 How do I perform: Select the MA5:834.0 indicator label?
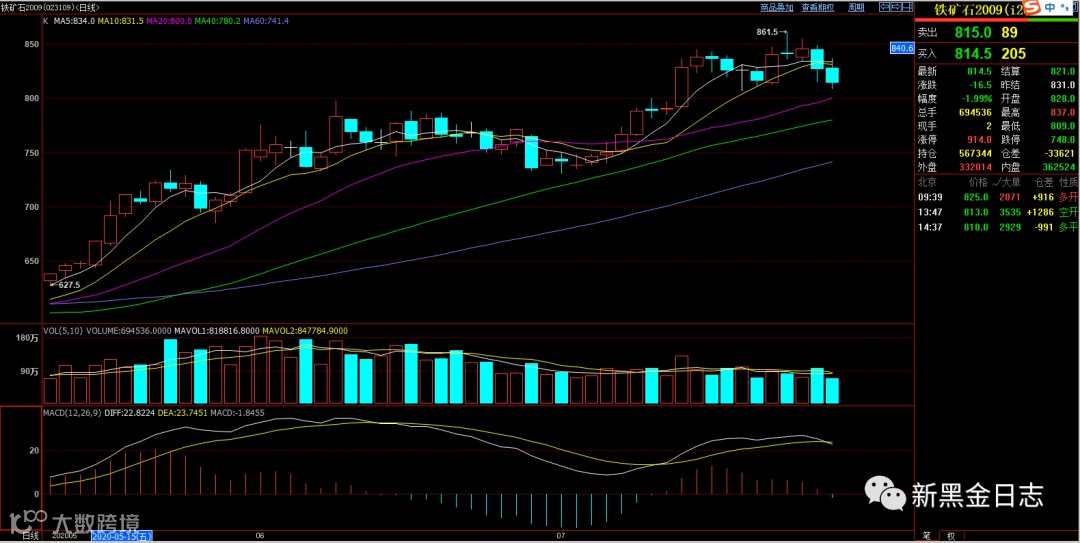click(x=73, y=21)
